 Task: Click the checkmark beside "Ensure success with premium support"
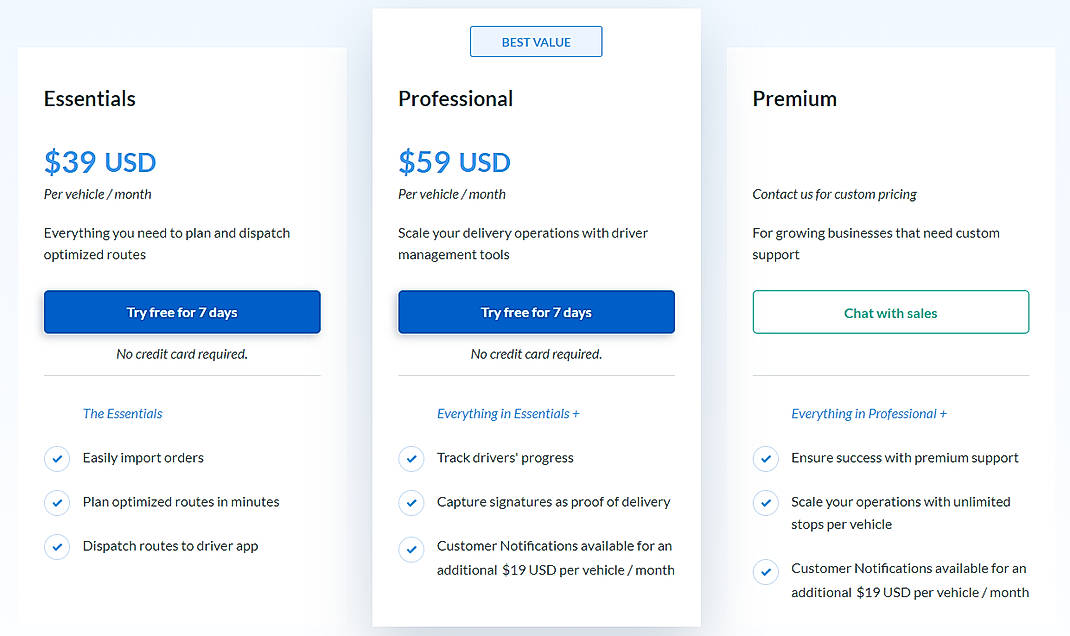766,458
